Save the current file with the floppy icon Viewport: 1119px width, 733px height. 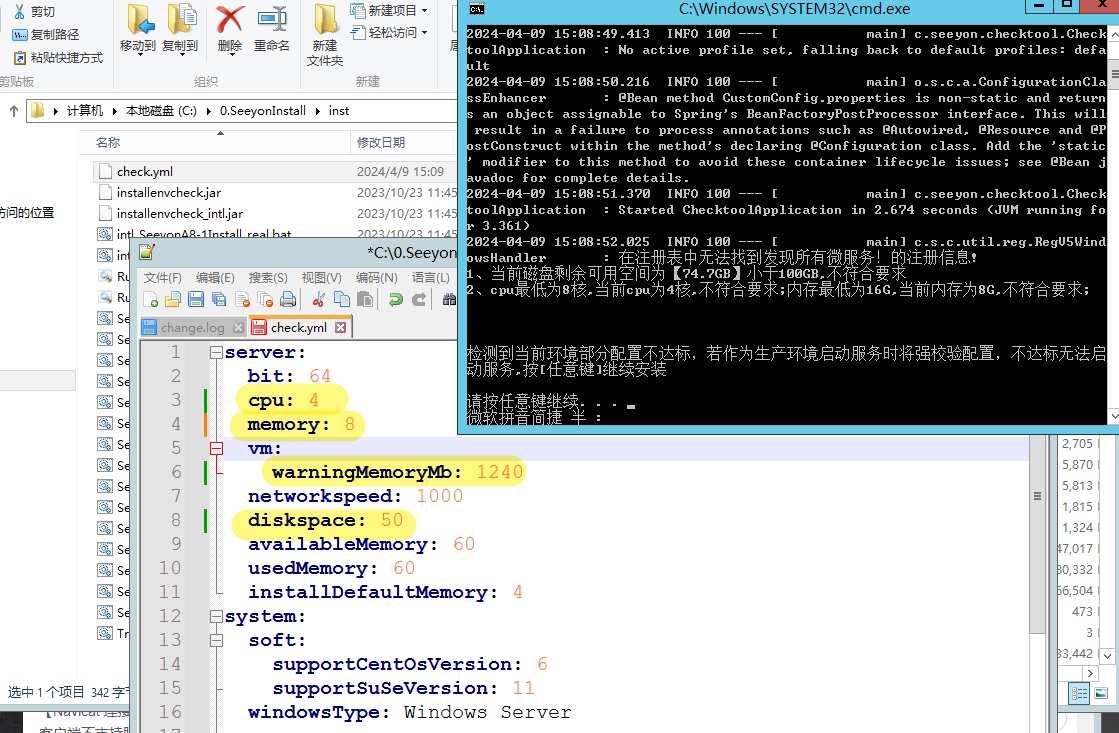196,300
